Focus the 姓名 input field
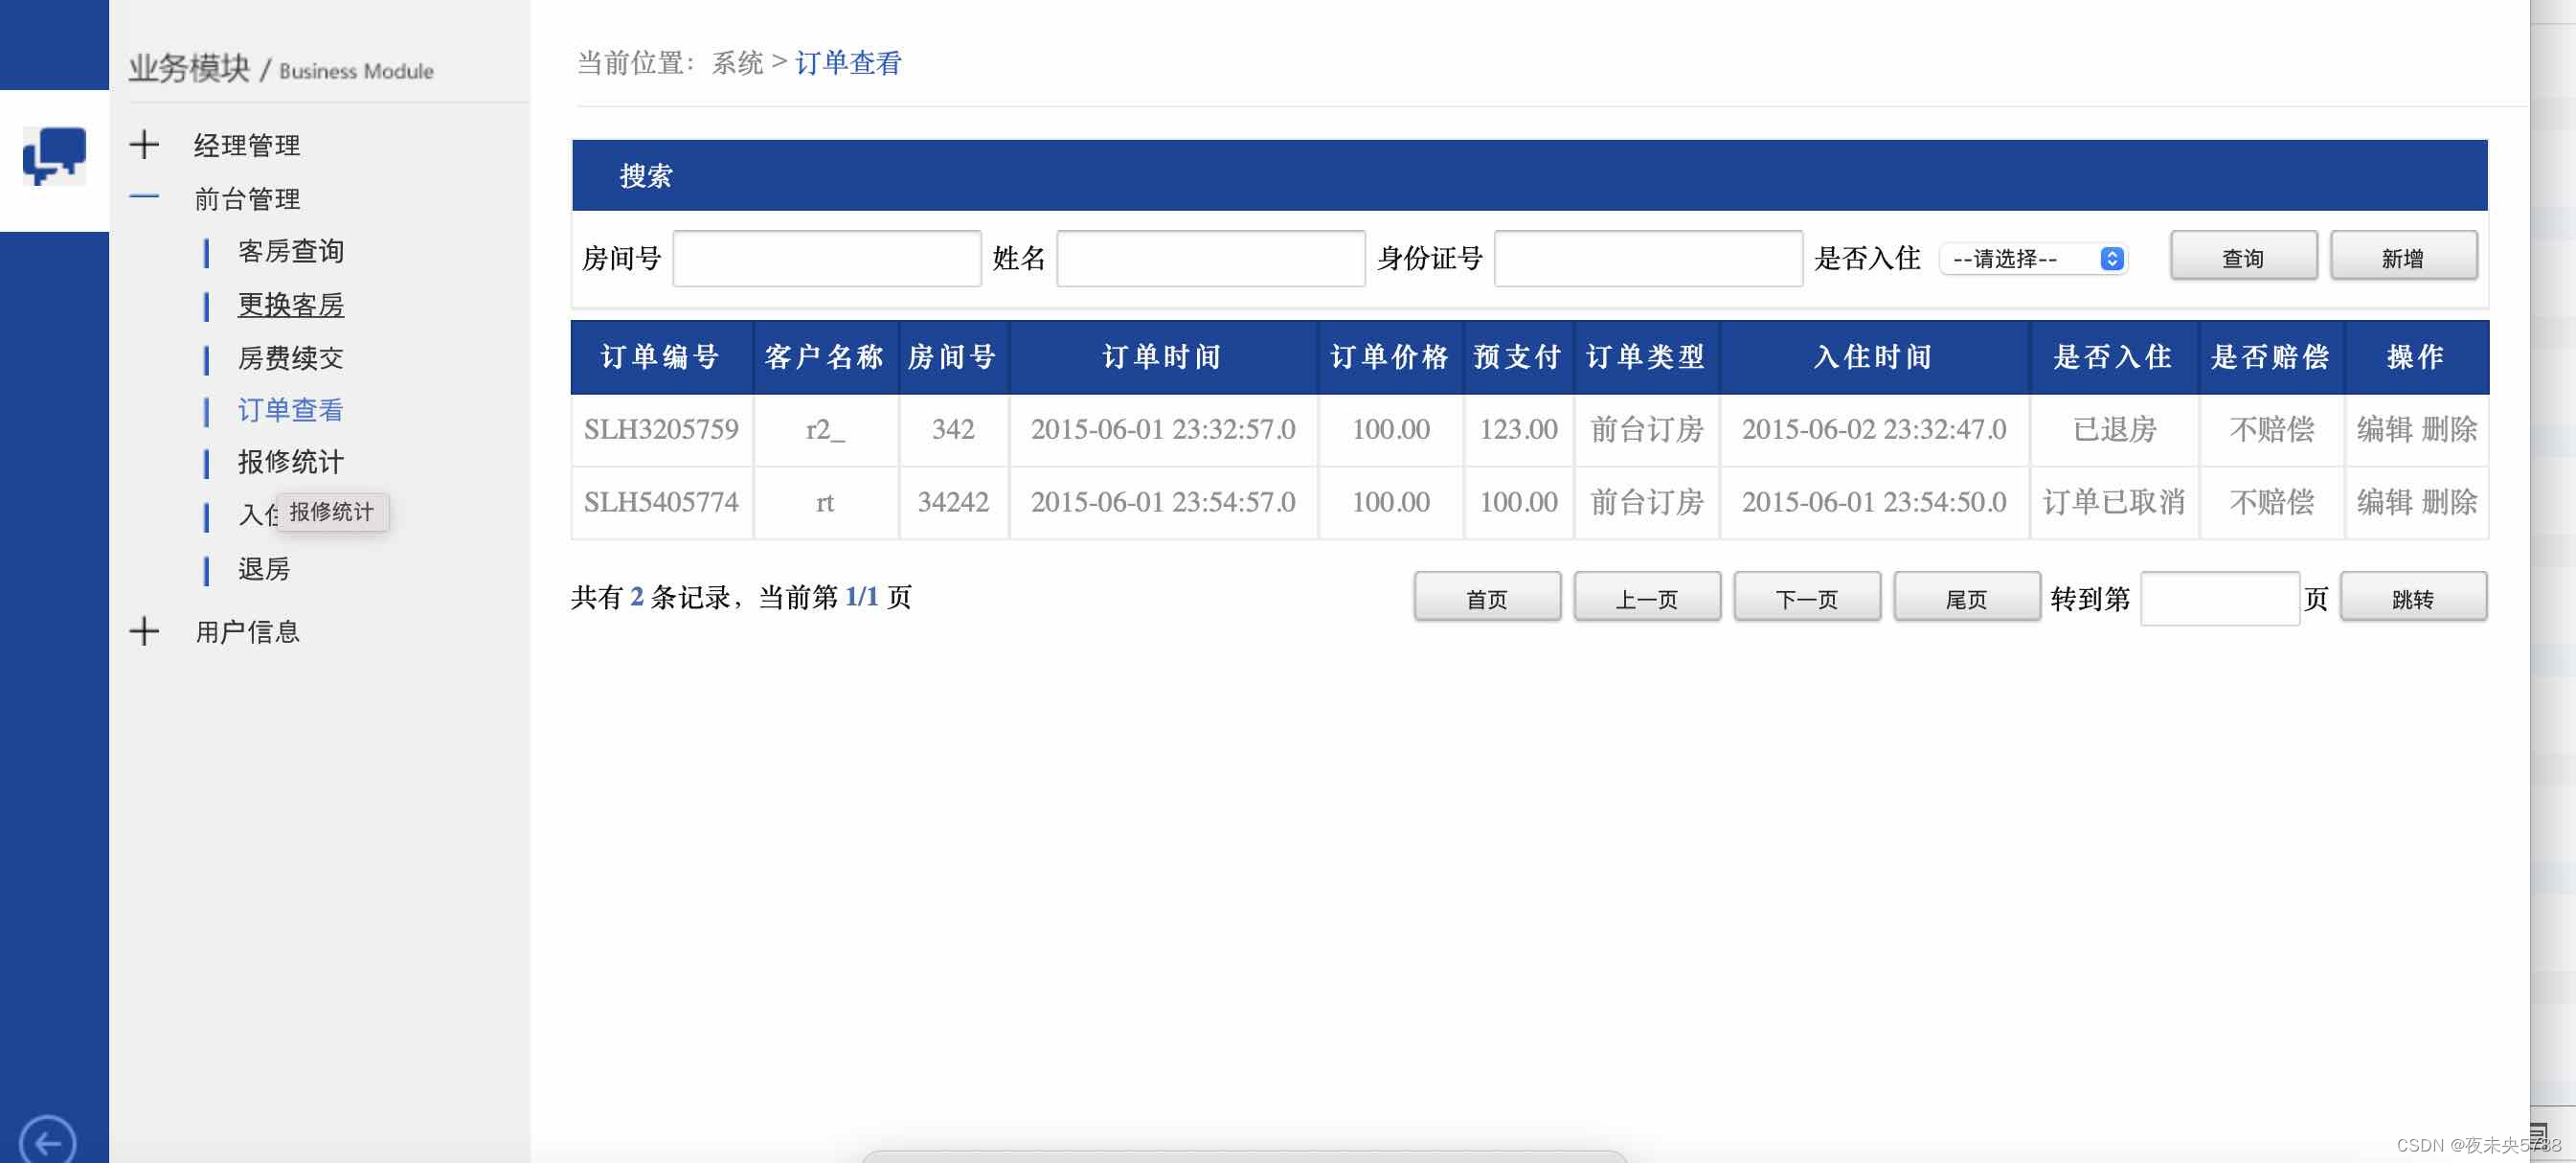The width and height of the screenshot is (2576, 1163). tap(1211, 259)
